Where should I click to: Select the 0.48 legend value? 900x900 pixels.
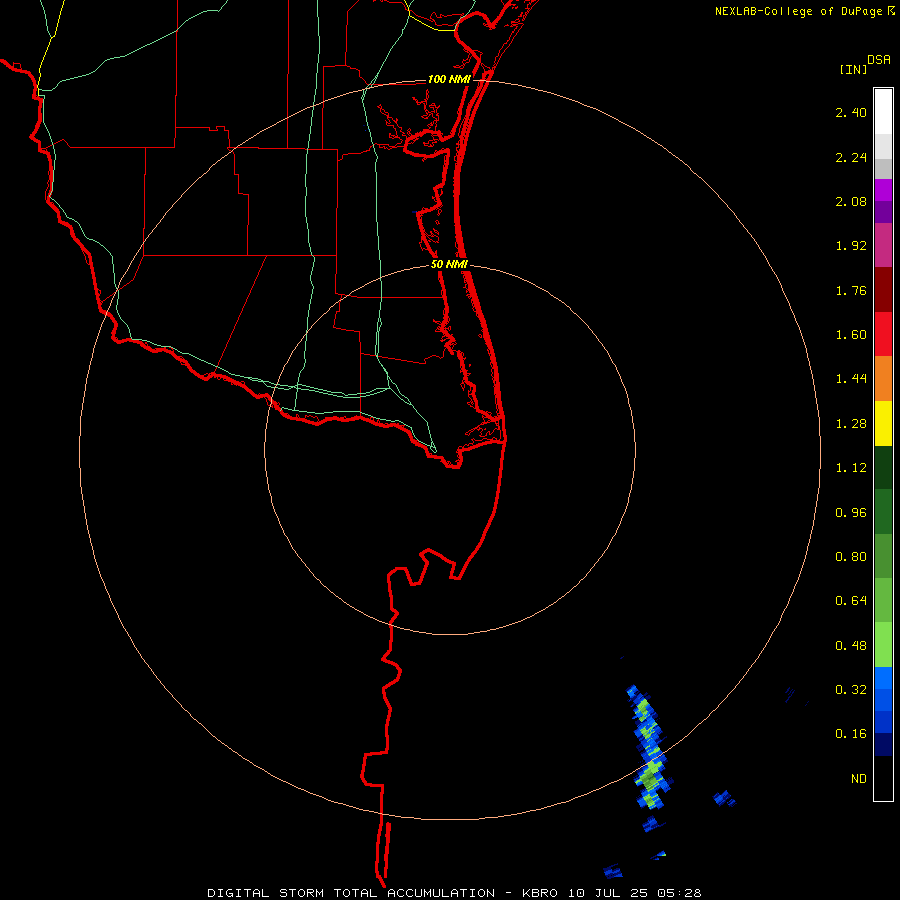pos(851,646)
